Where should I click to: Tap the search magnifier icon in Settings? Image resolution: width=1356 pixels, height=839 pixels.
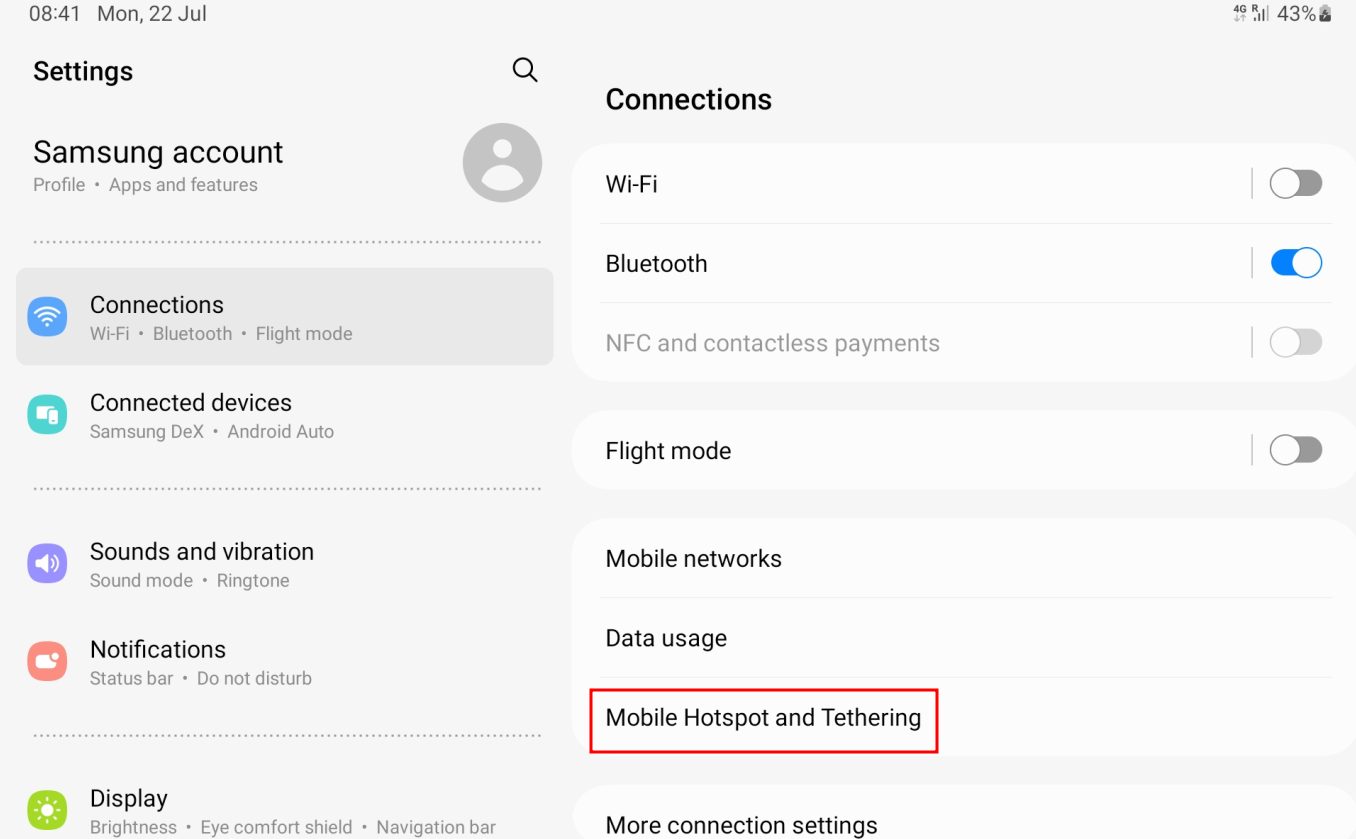click(524, 70)
